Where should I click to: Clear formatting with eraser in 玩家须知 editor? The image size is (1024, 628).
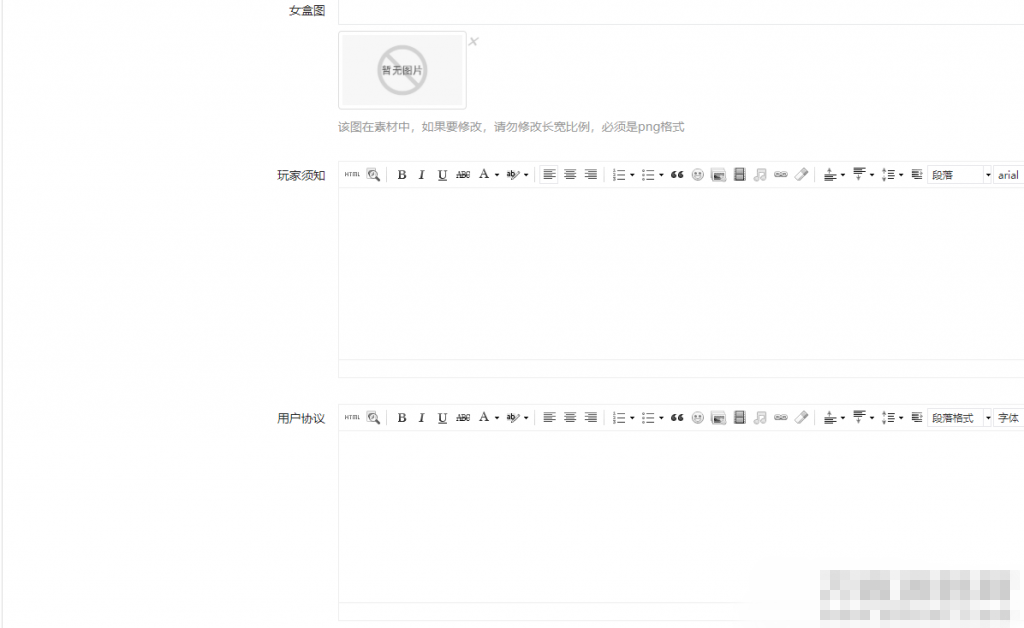click(x=801, y=174)
